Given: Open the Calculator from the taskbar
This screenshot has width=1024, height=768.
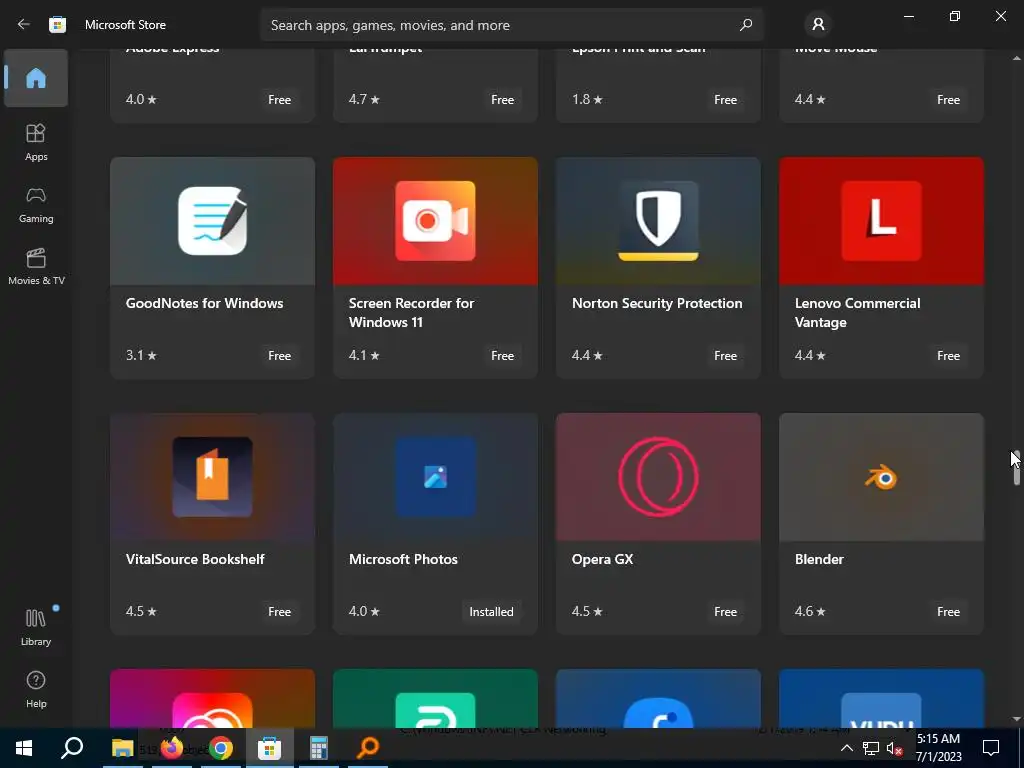Looking at the screenshot, I should [x=318, y=748].
